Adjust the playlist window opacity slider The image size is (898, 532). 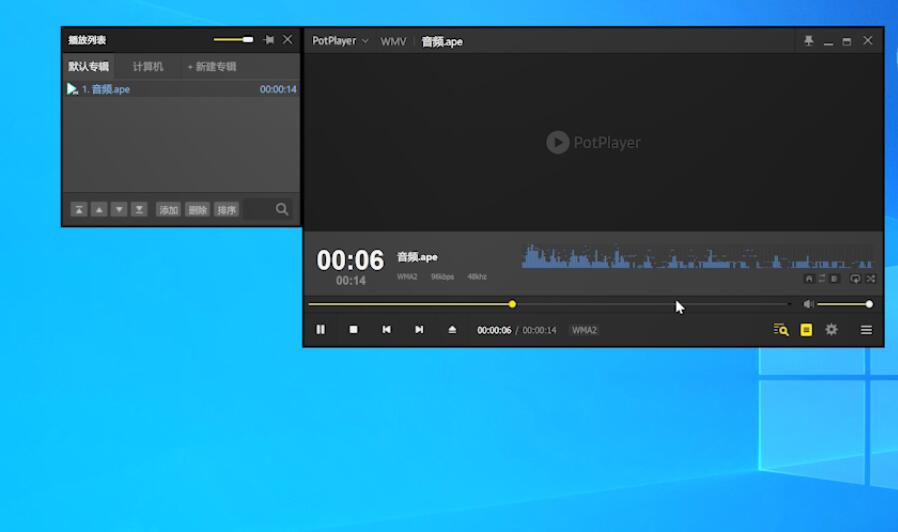coord(233,40)
